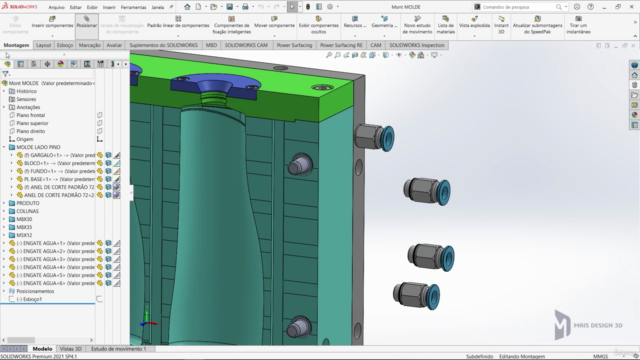640x360 pixels.
Task: Open DisplayManager appearance tab icon
Action: [60, 64]
